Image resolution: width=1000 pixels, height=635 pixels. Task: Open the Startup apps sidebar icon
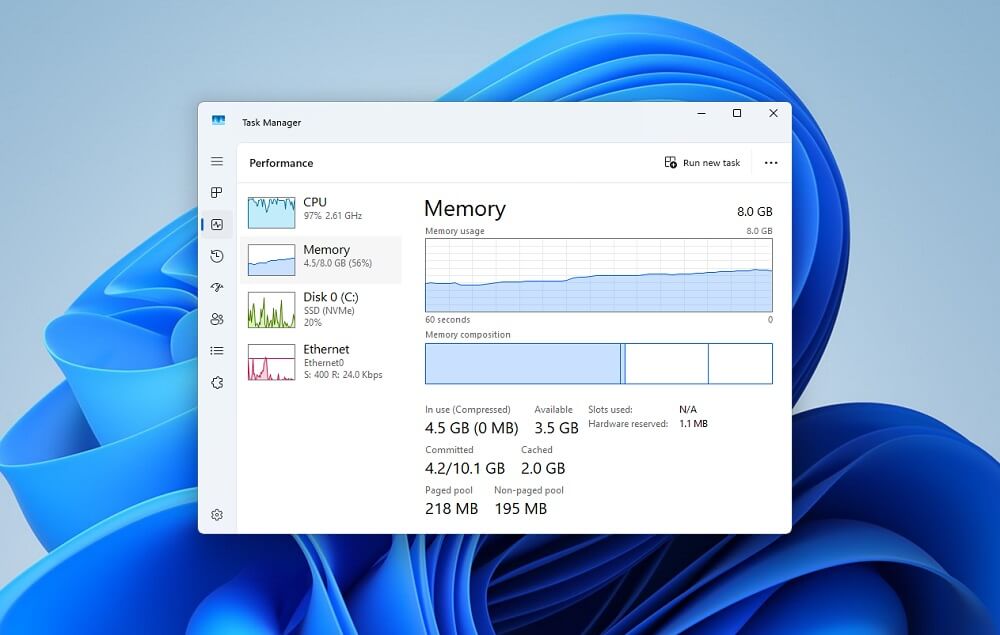point(217,288)
